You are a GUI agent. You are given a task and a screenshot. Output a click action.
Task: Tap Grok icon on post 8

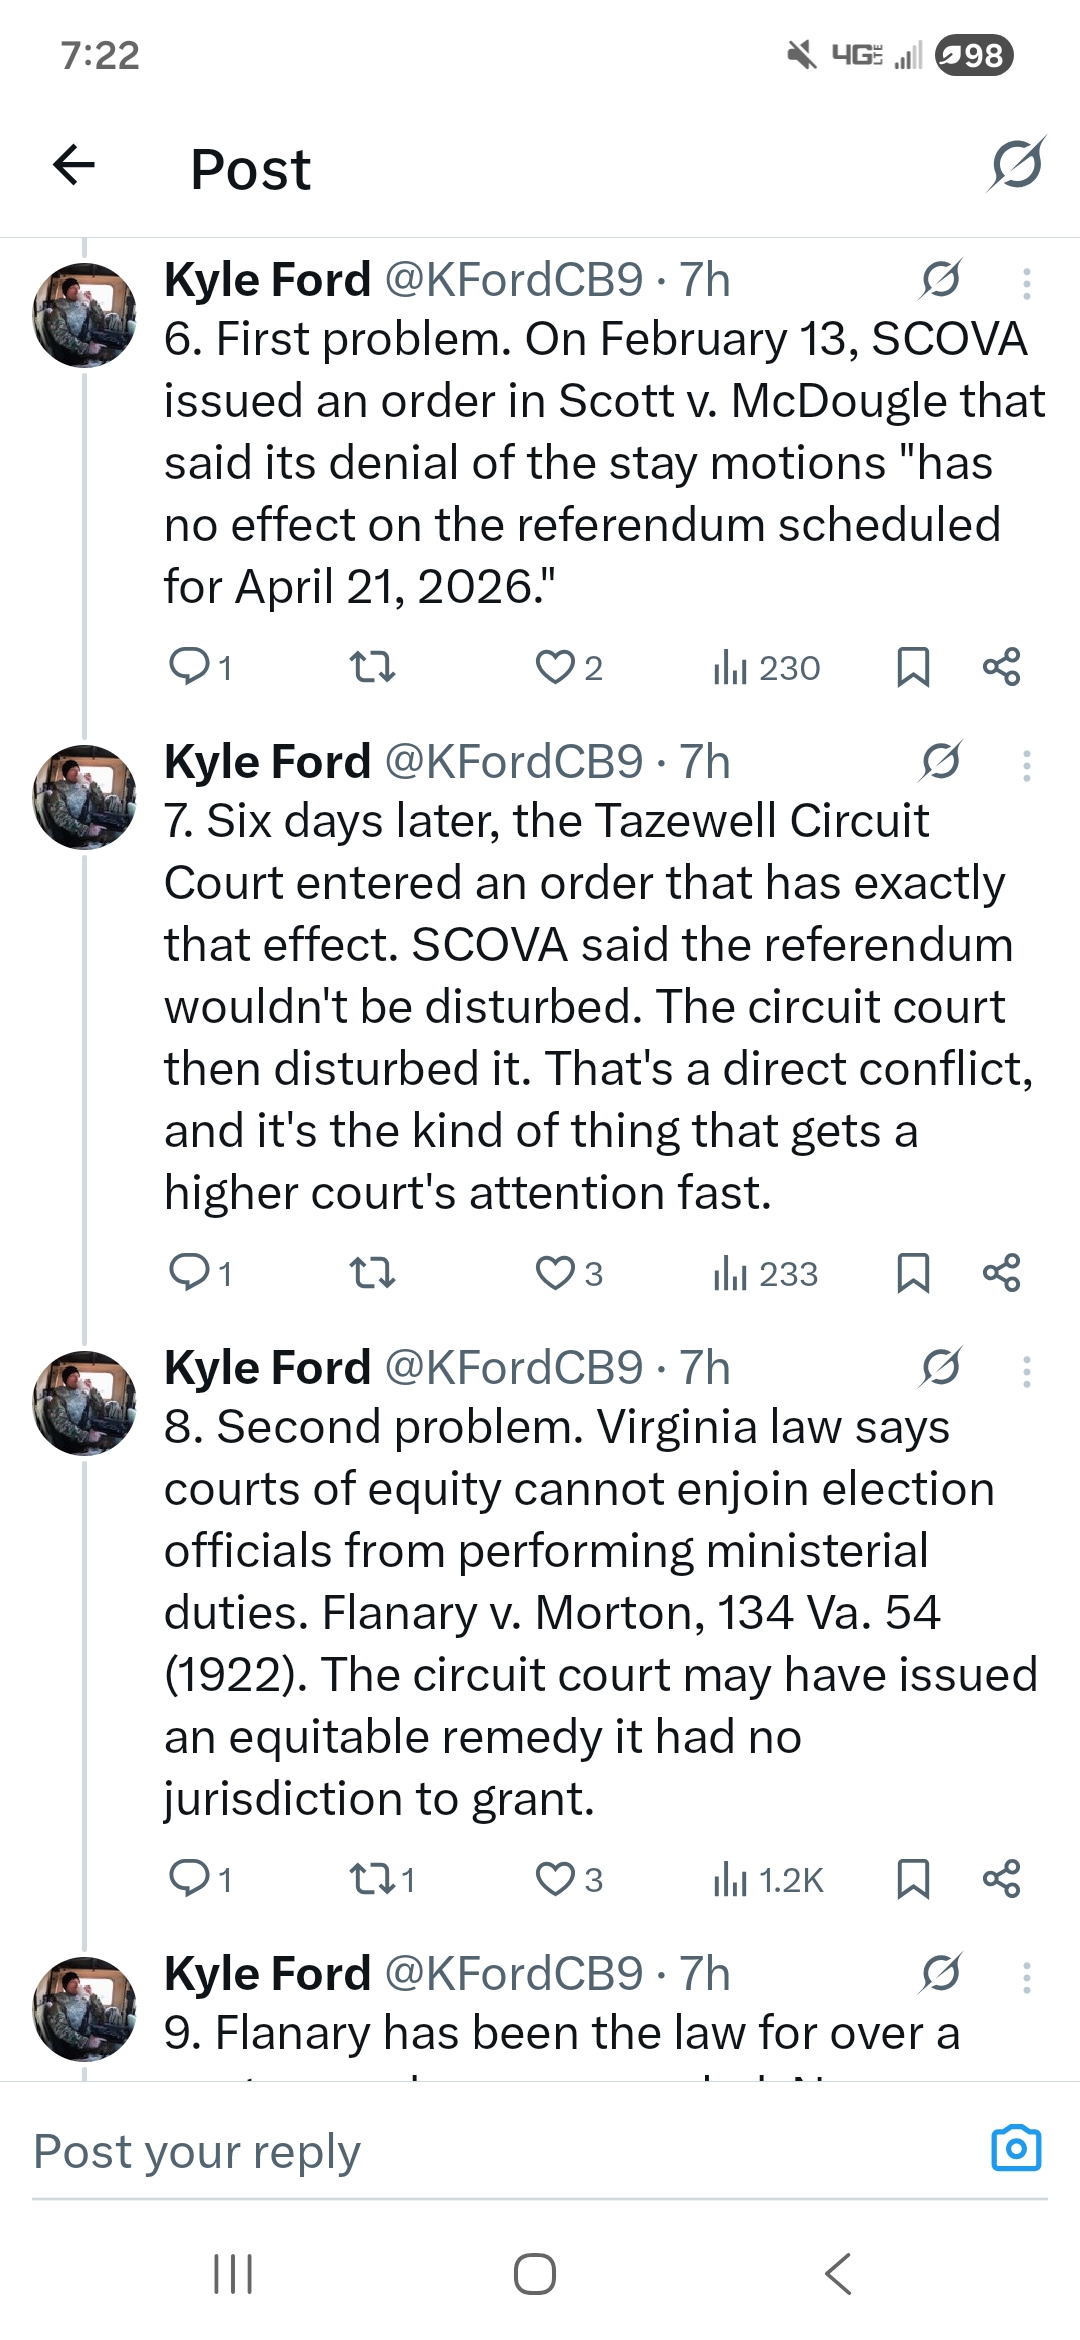(x=941, y=1367)
